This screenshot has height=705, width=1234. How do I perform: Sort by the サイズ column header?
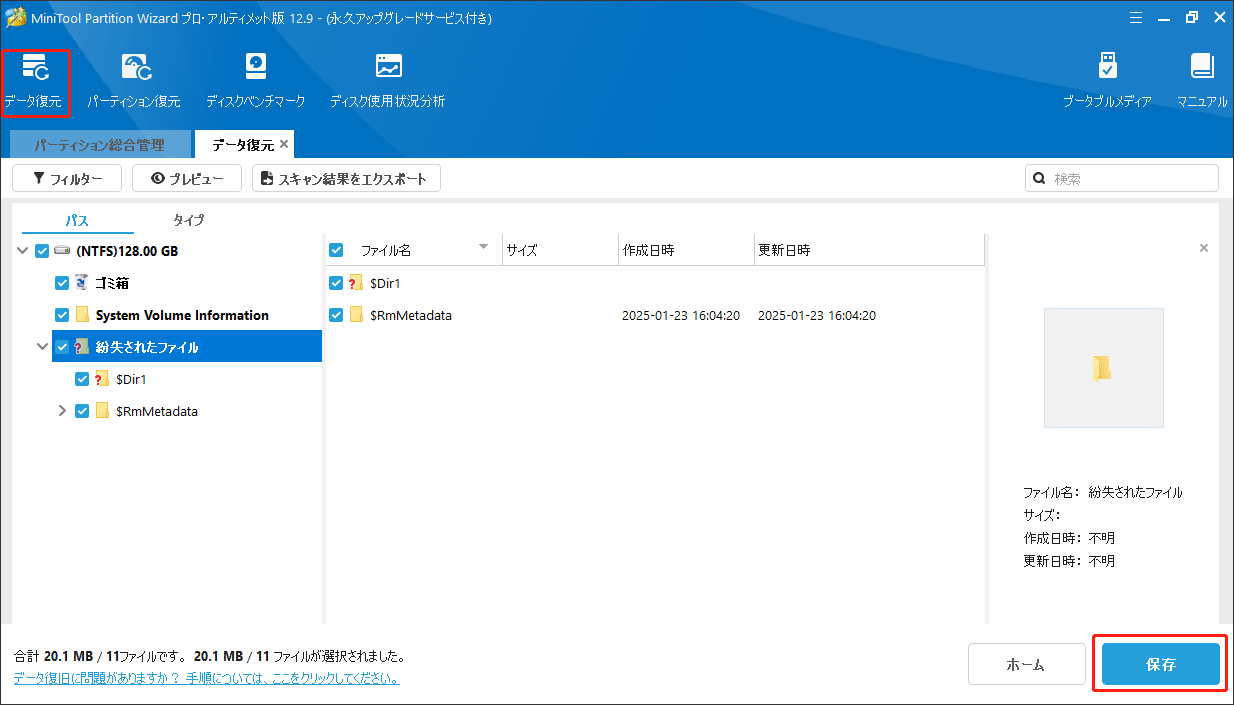click(x=560, y=250)
